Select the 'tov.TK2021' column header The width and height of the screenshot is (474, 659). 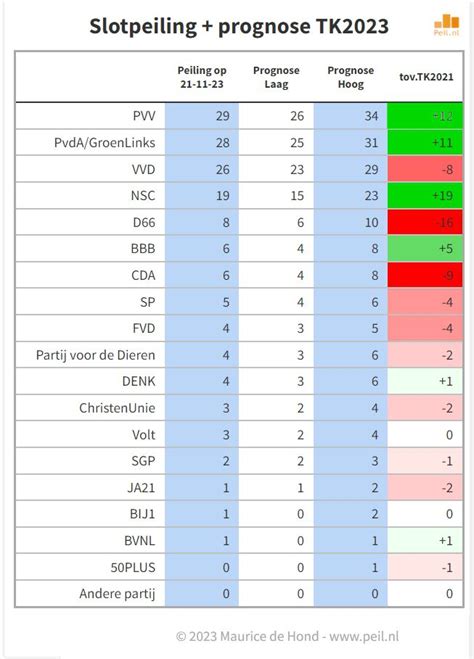426,77
